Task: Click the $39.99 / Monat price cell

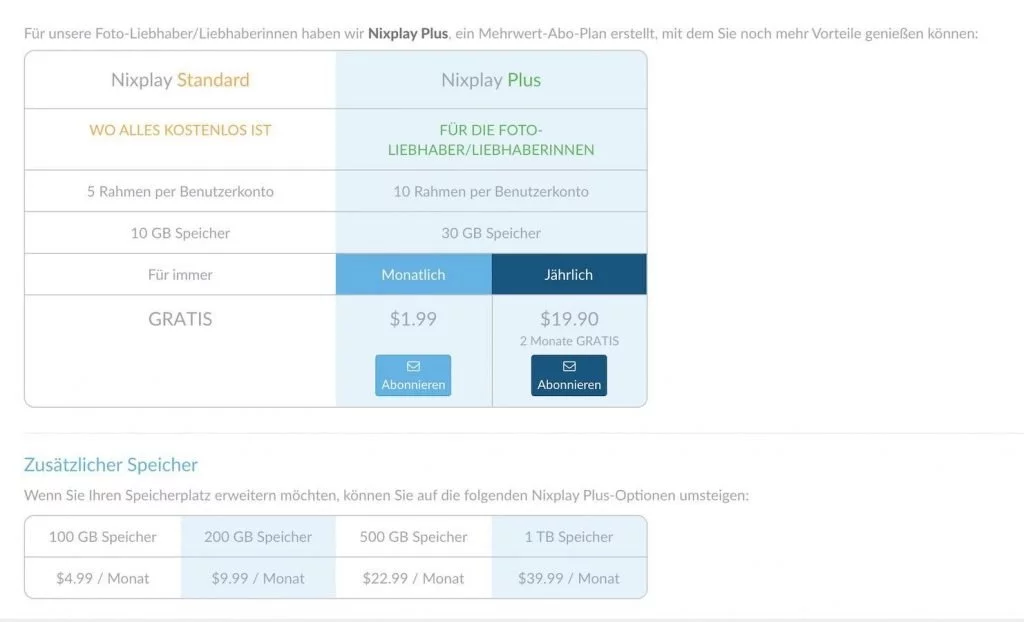Action: [x=569, y=578]
